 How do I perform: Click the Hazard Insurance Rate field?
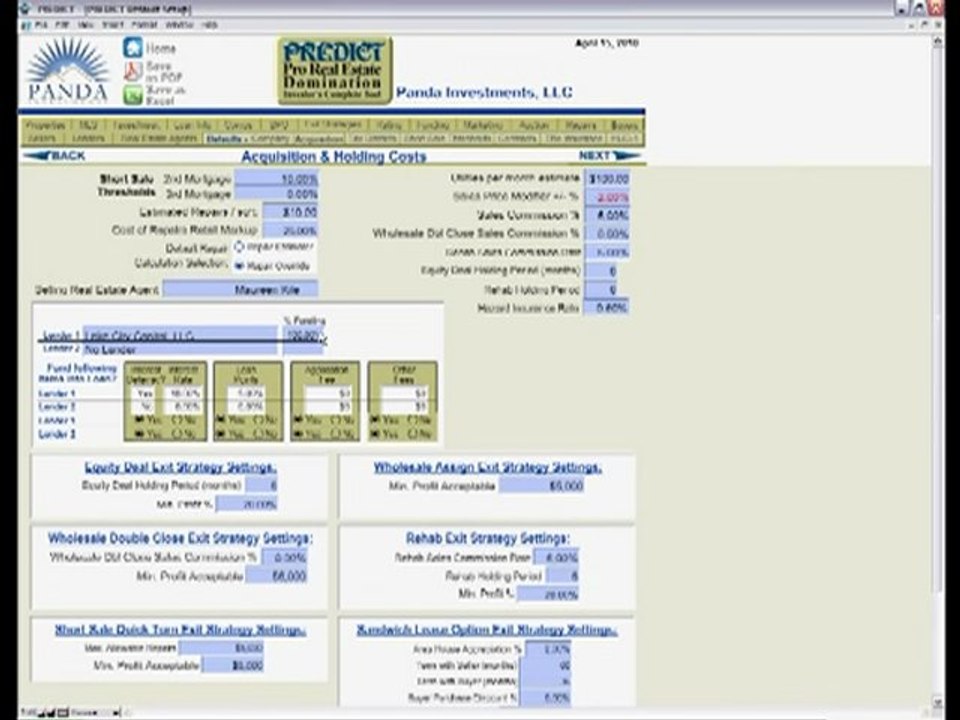point(607,307)
